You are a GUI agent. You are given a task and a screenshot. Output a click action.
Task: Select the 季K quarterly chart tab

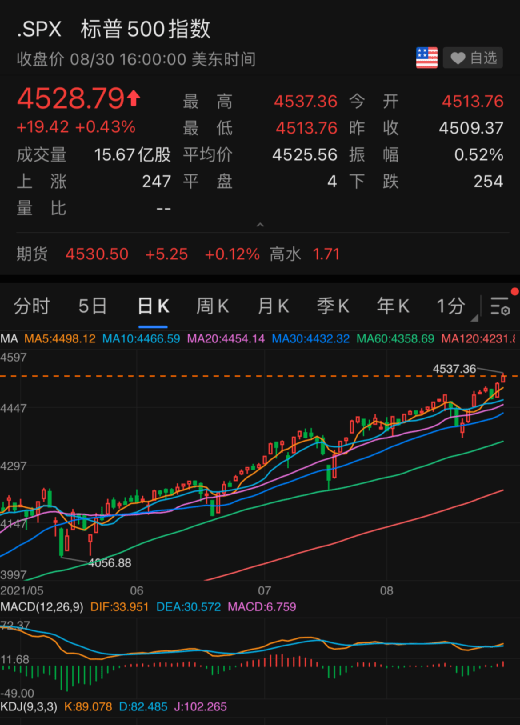(x=333, y=306)
